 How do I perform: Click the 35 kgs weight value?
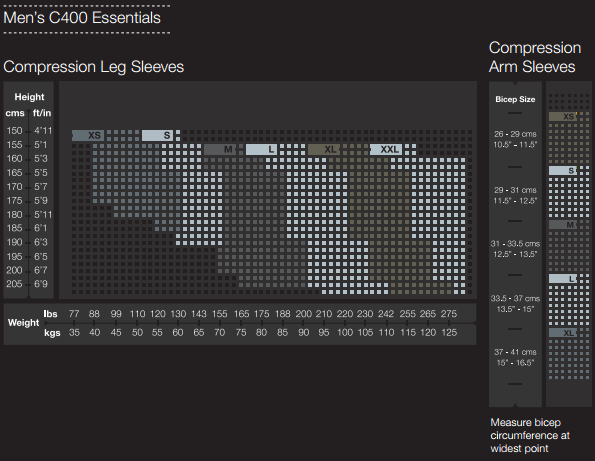tap(74, 332)
